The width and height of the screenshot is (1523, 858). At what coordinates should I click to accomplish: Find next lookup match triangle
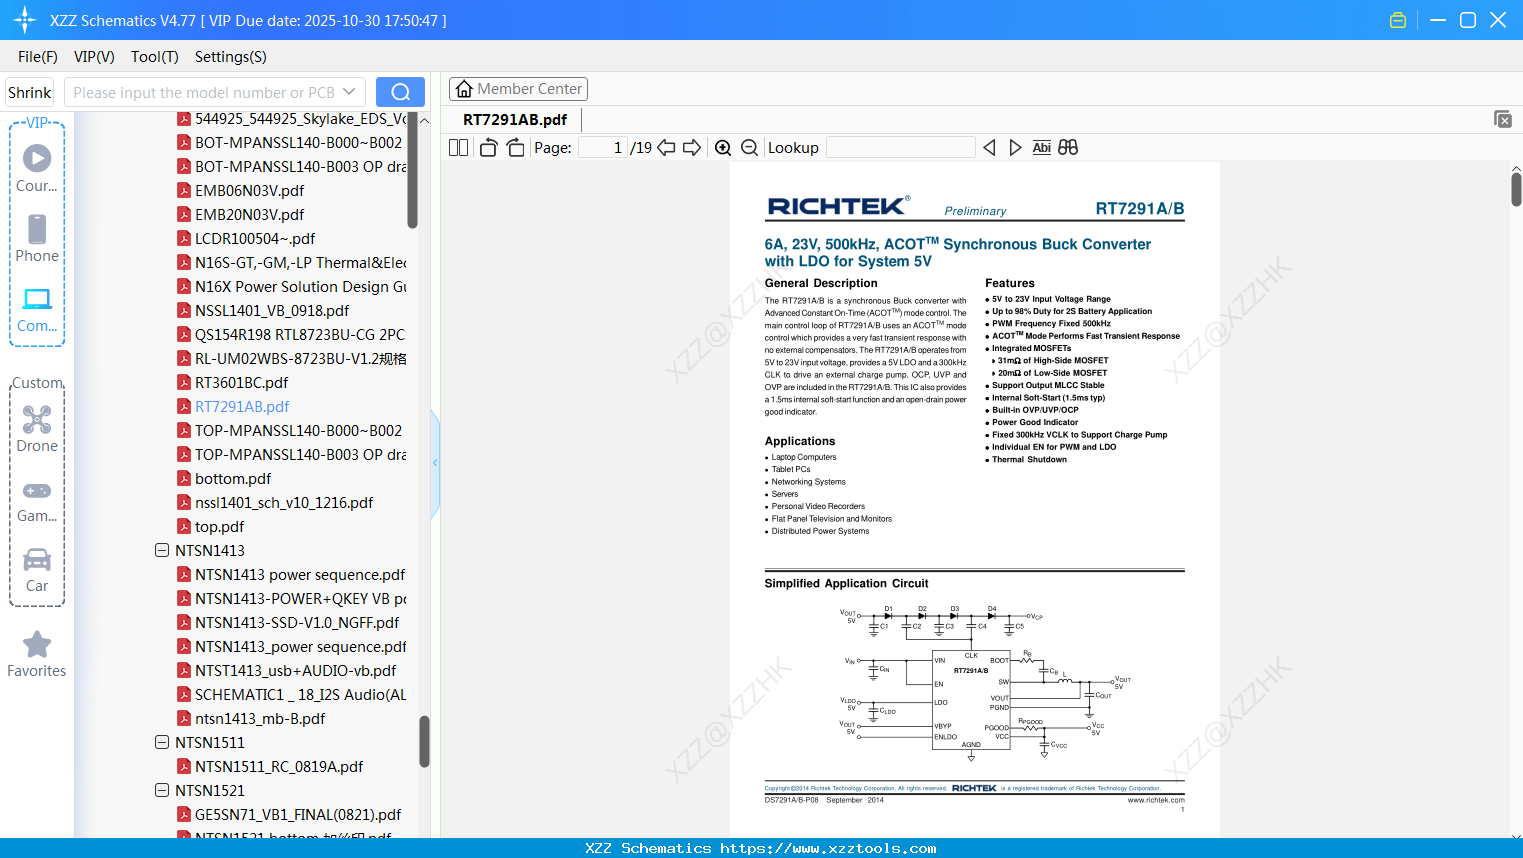pos(1015,148)
